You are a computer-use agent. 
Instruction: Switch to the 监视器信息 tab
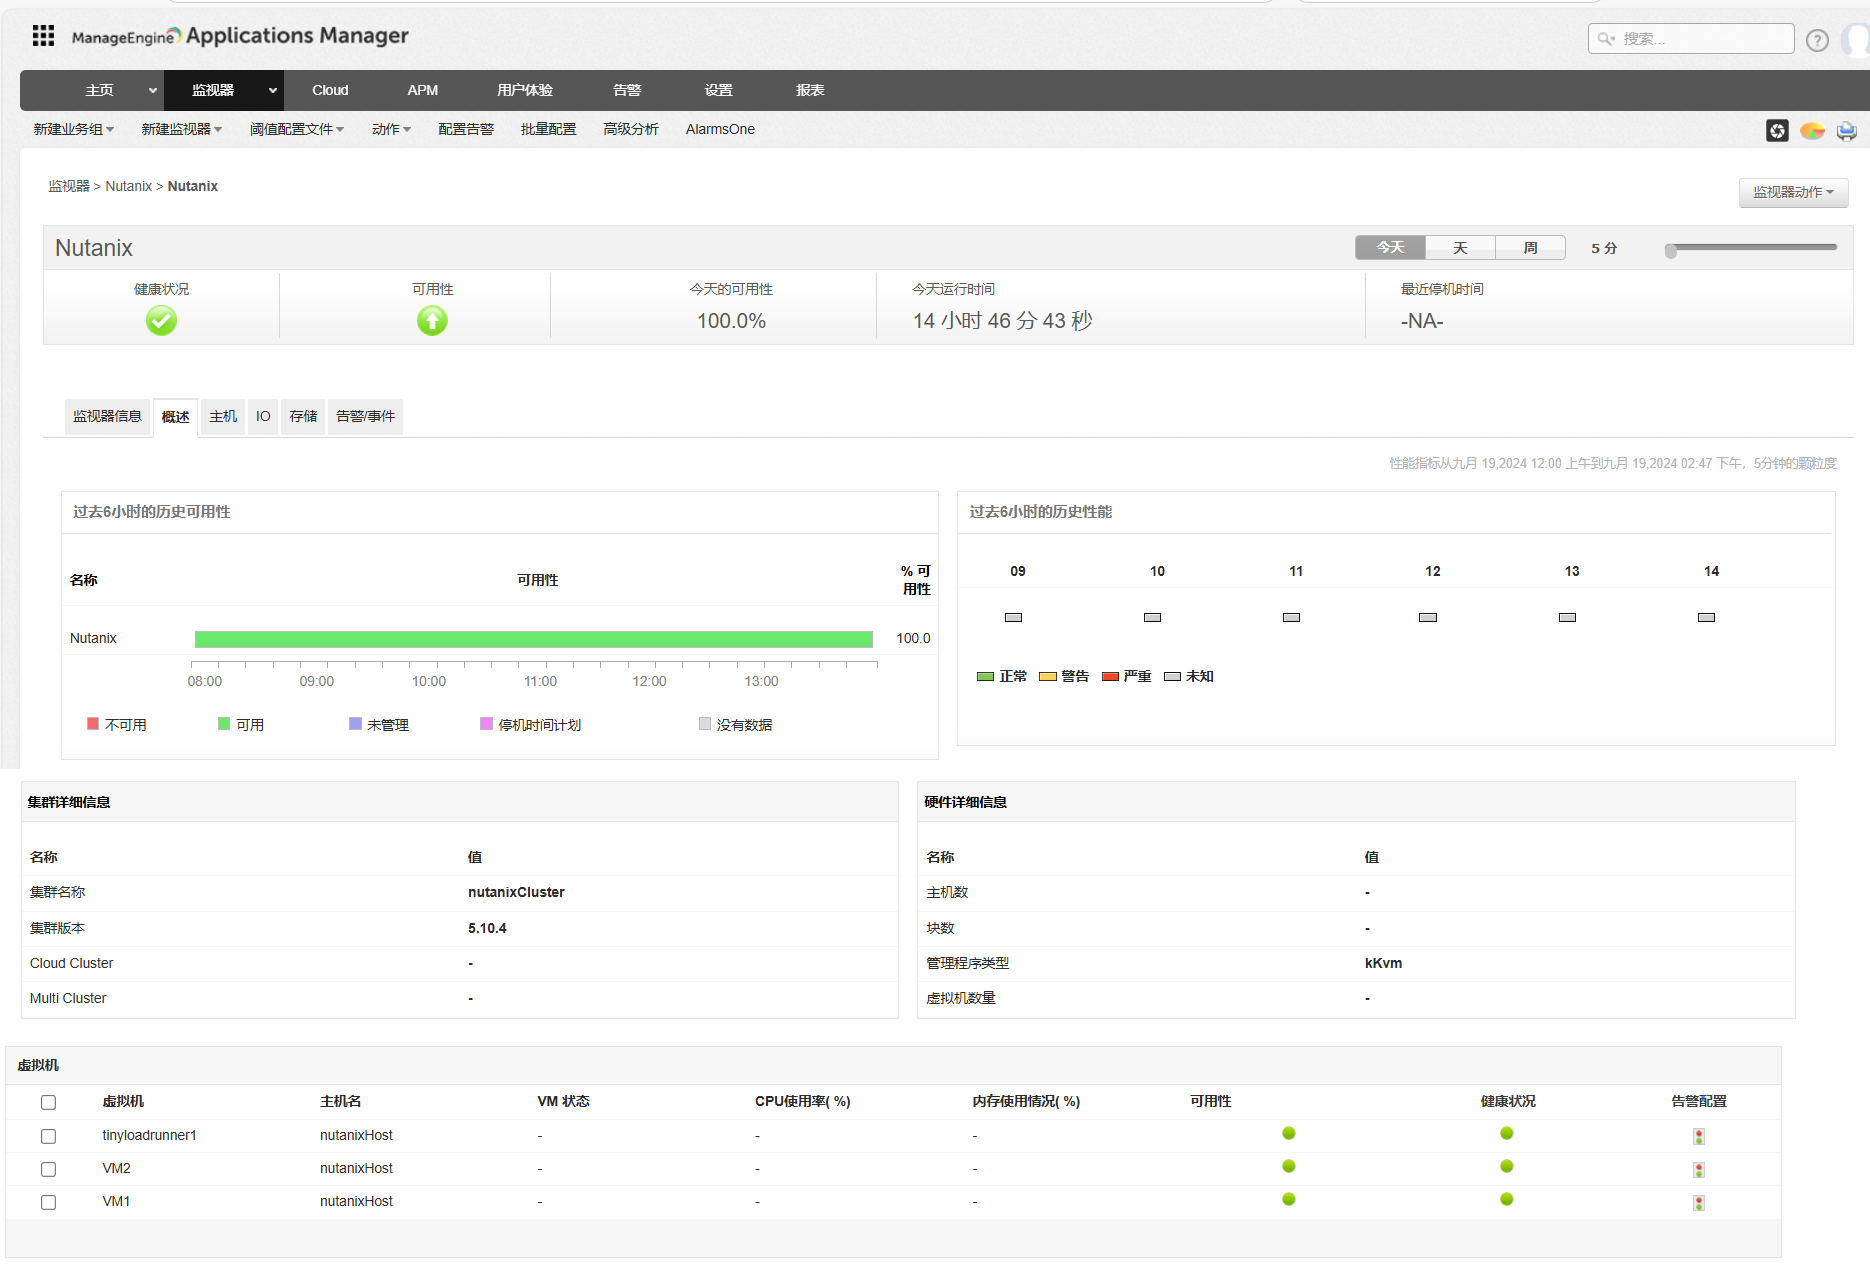coord(107,417)
